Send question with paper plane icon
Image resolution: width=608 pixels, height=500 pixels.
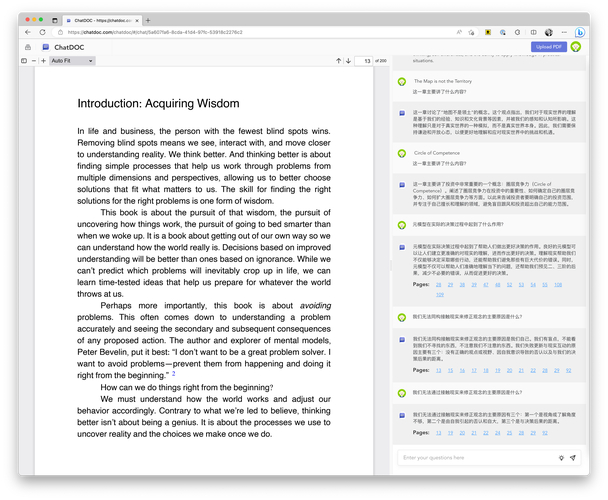(573, 458)
